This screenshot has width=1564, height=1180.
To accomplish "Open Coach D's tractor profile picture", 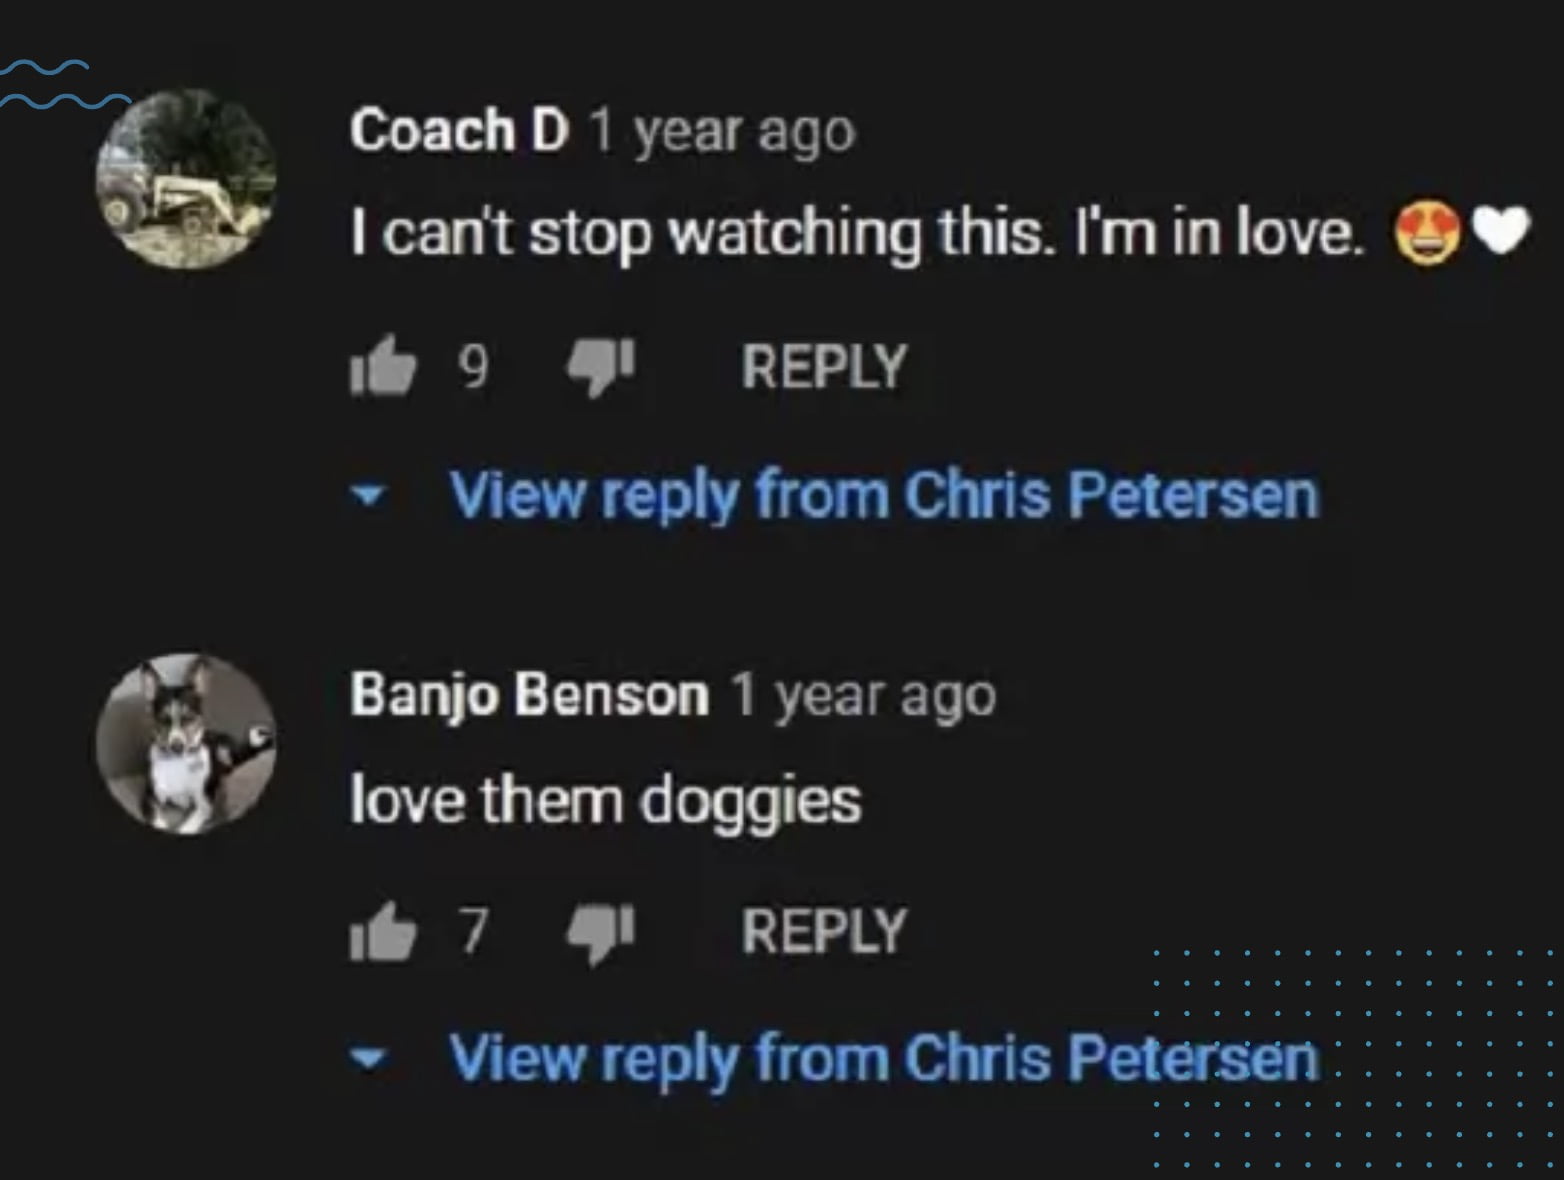I will pos(187,179).
